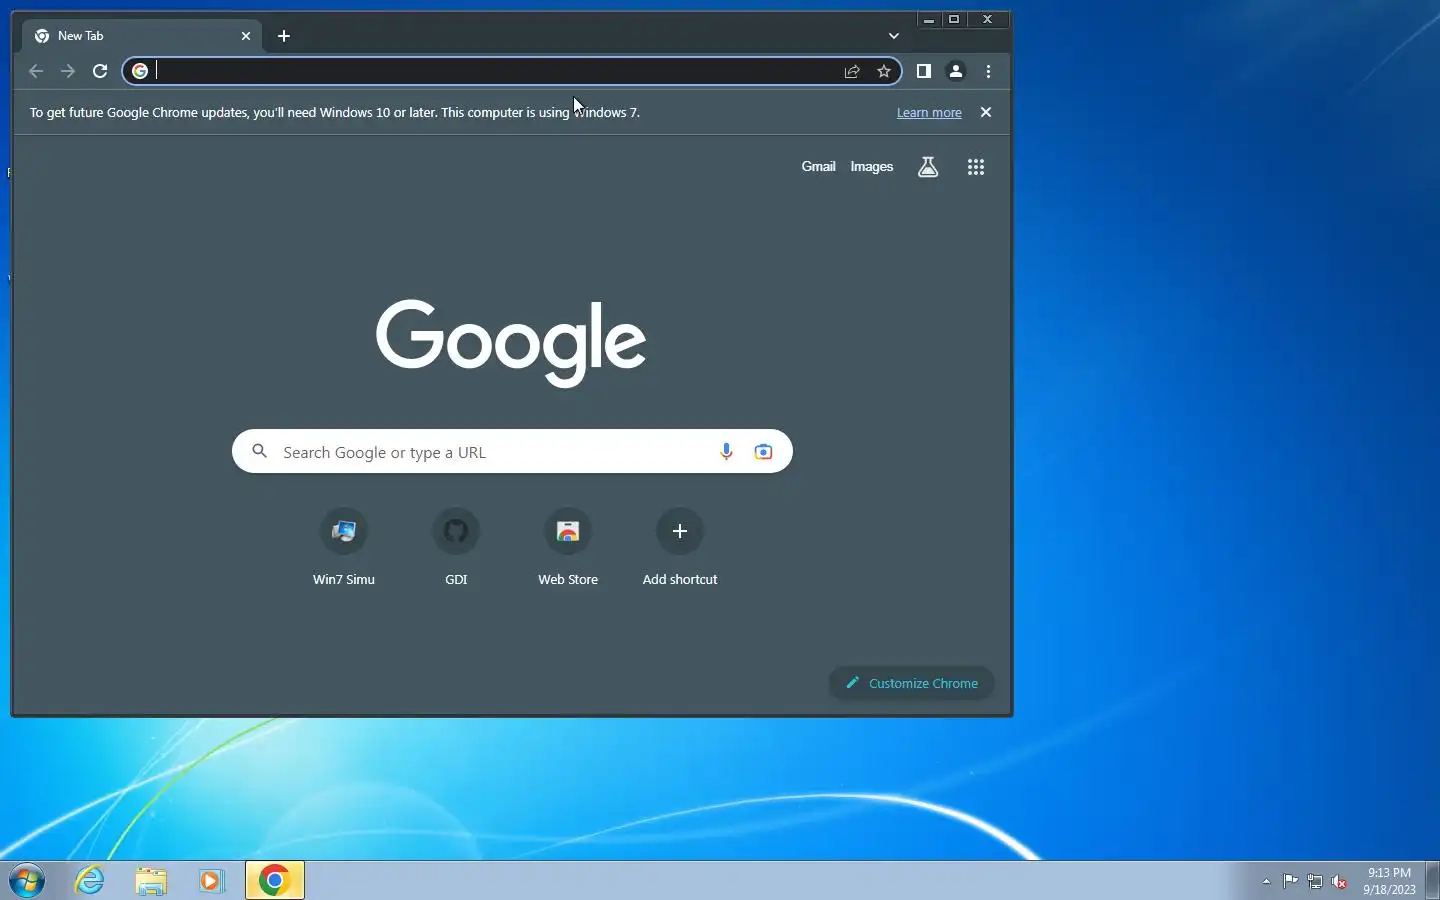Click the network tray icon
Image resolution: width=1440 pixels, height=900 pixels.
tap(1315, 881)
